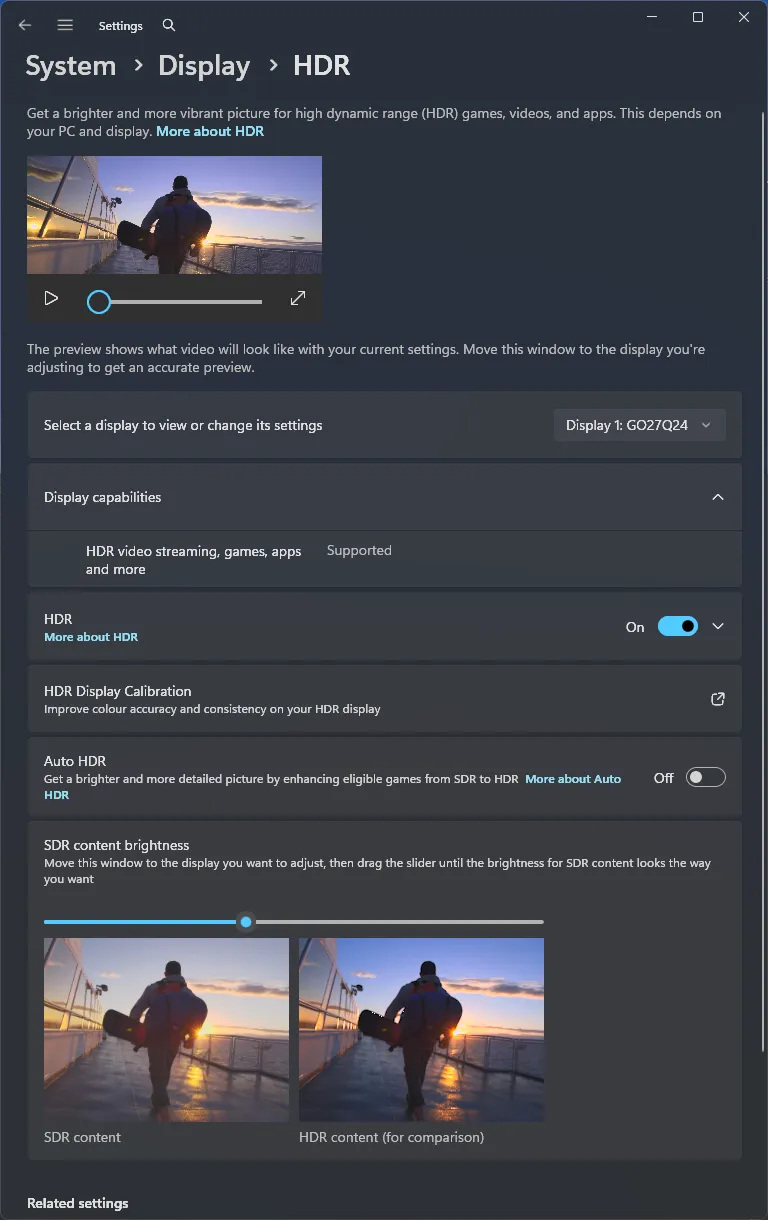Viewport: 768px width, 1220px height.
Task: Maximize the Settings window
Action: [x=698, y=17]
